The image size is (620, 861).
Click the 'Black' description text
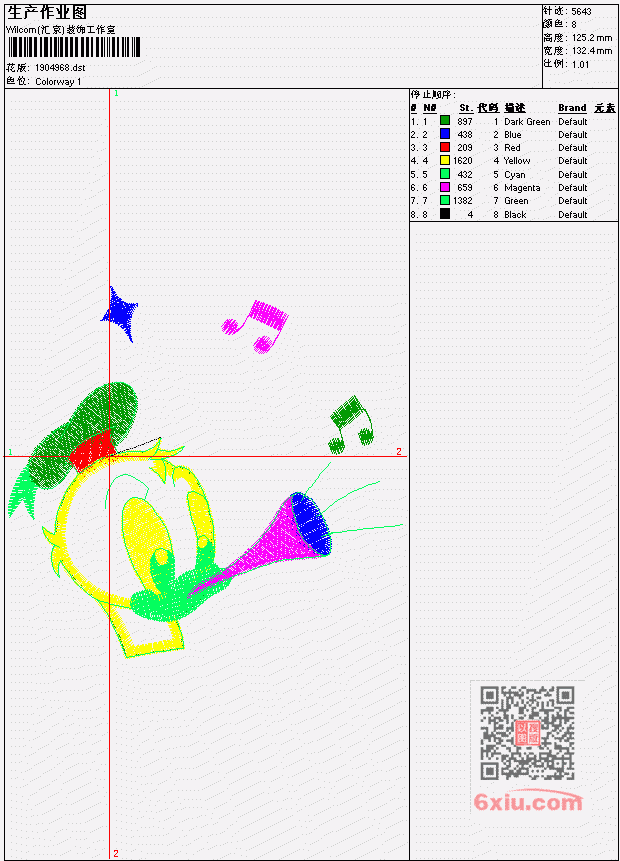(515, 215)
